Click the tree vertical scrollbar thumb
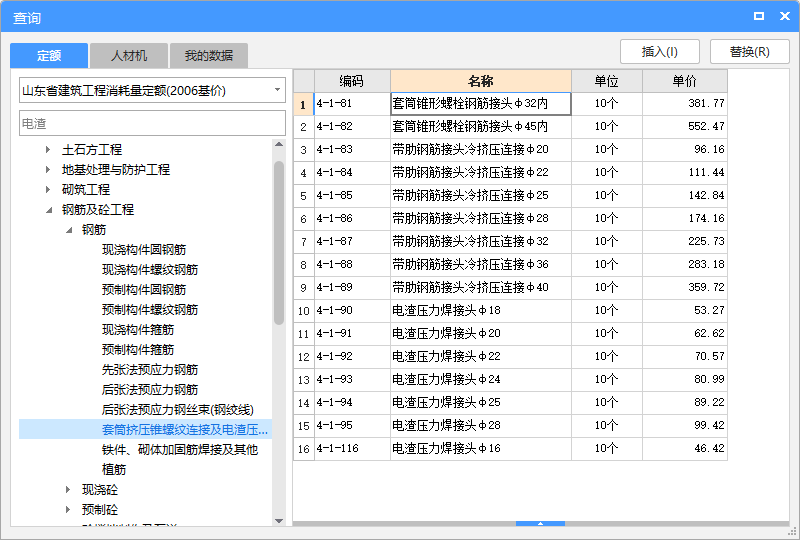Viewport: 800px width, 540px height. click(279, 243)
